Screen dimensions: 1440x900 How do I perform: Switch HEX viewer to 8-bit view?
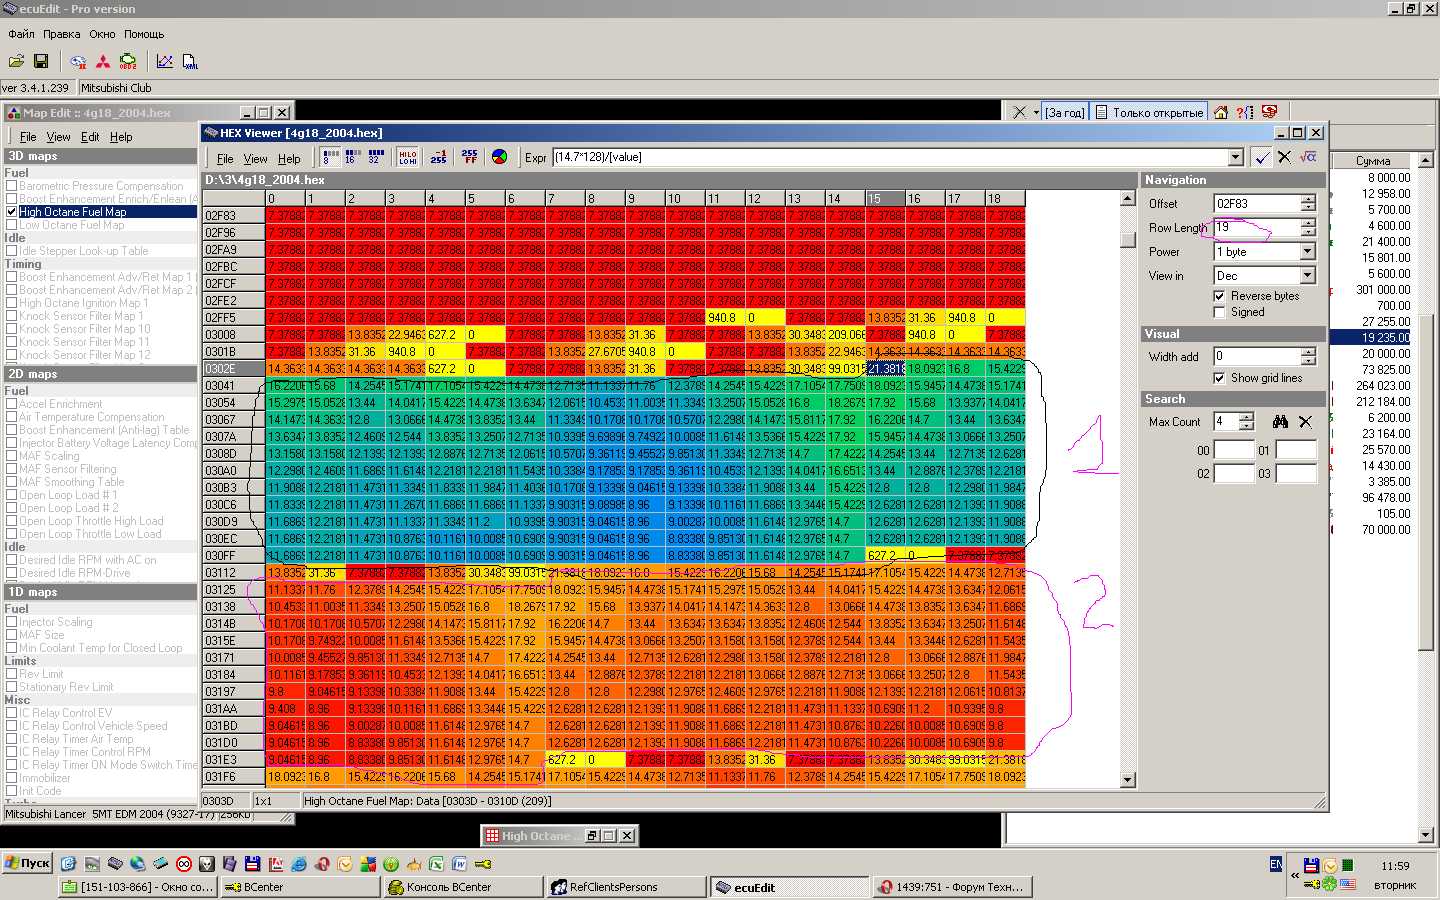coord(331,157)
